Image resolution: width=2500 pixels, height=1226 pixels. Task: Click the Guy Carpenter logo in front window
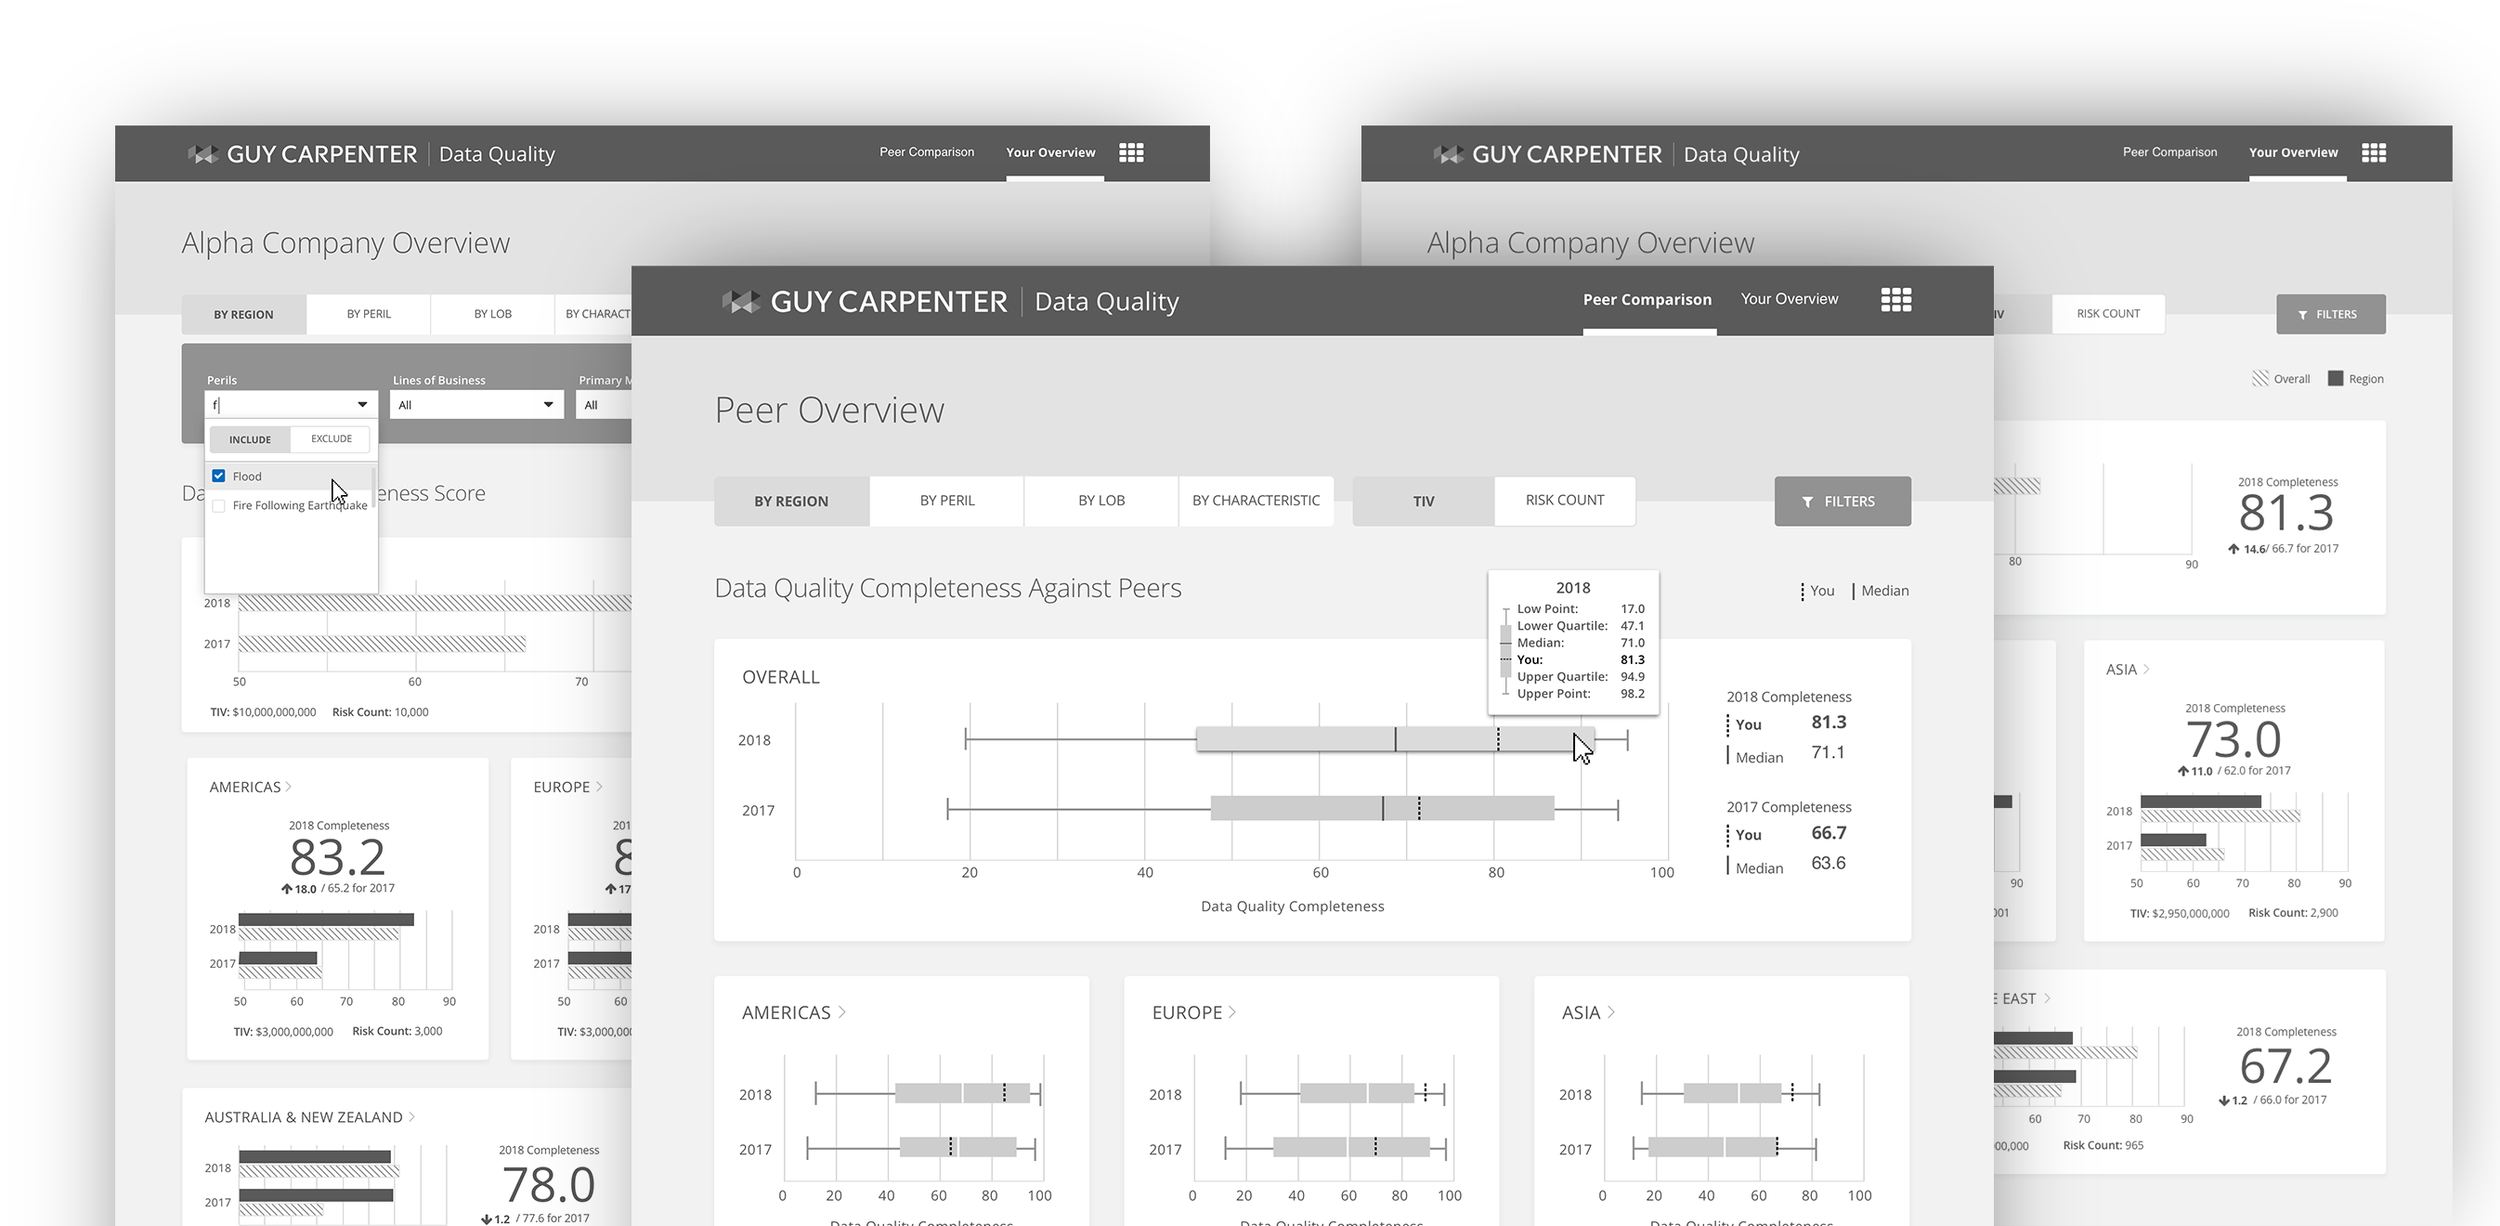[x=740, y=302]
